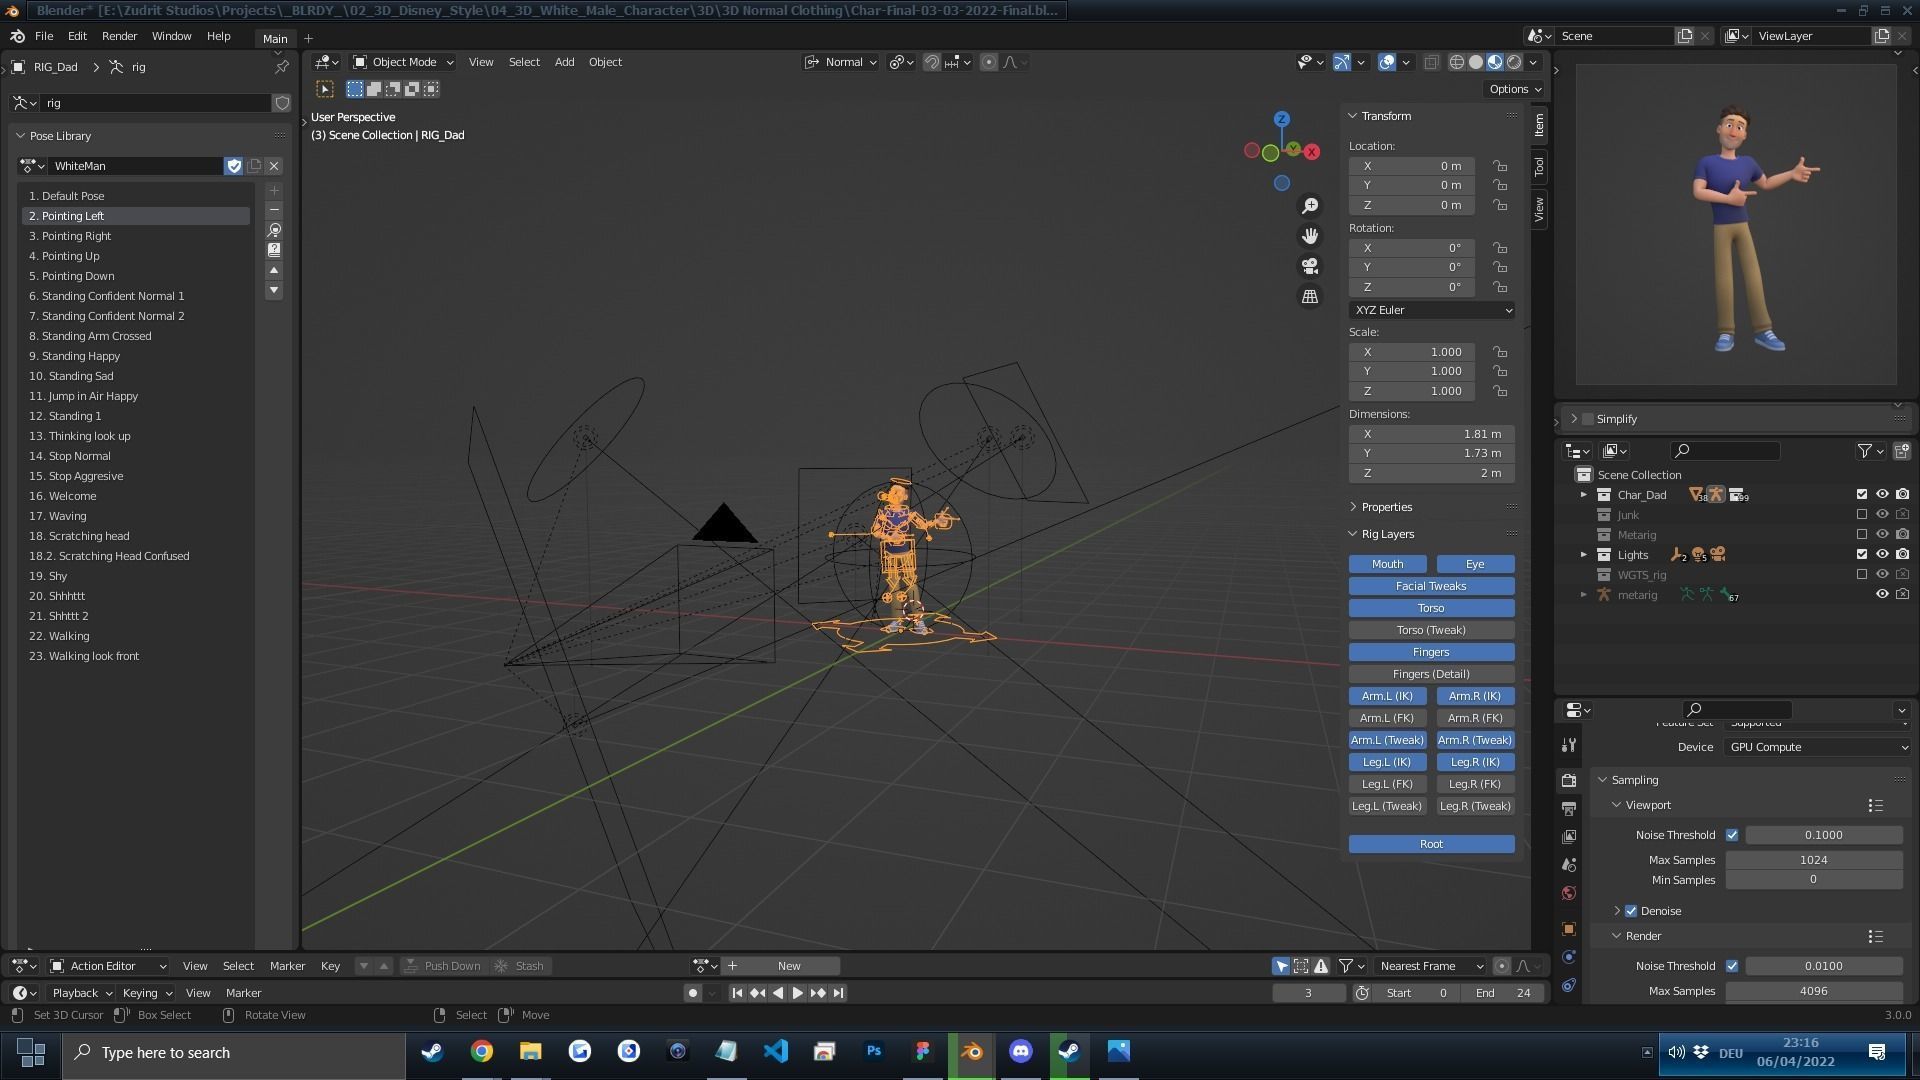Move pose up arrow icon
This screenshot has height=1080, width=1920.
pyautogui.click(x=274, y=271)
